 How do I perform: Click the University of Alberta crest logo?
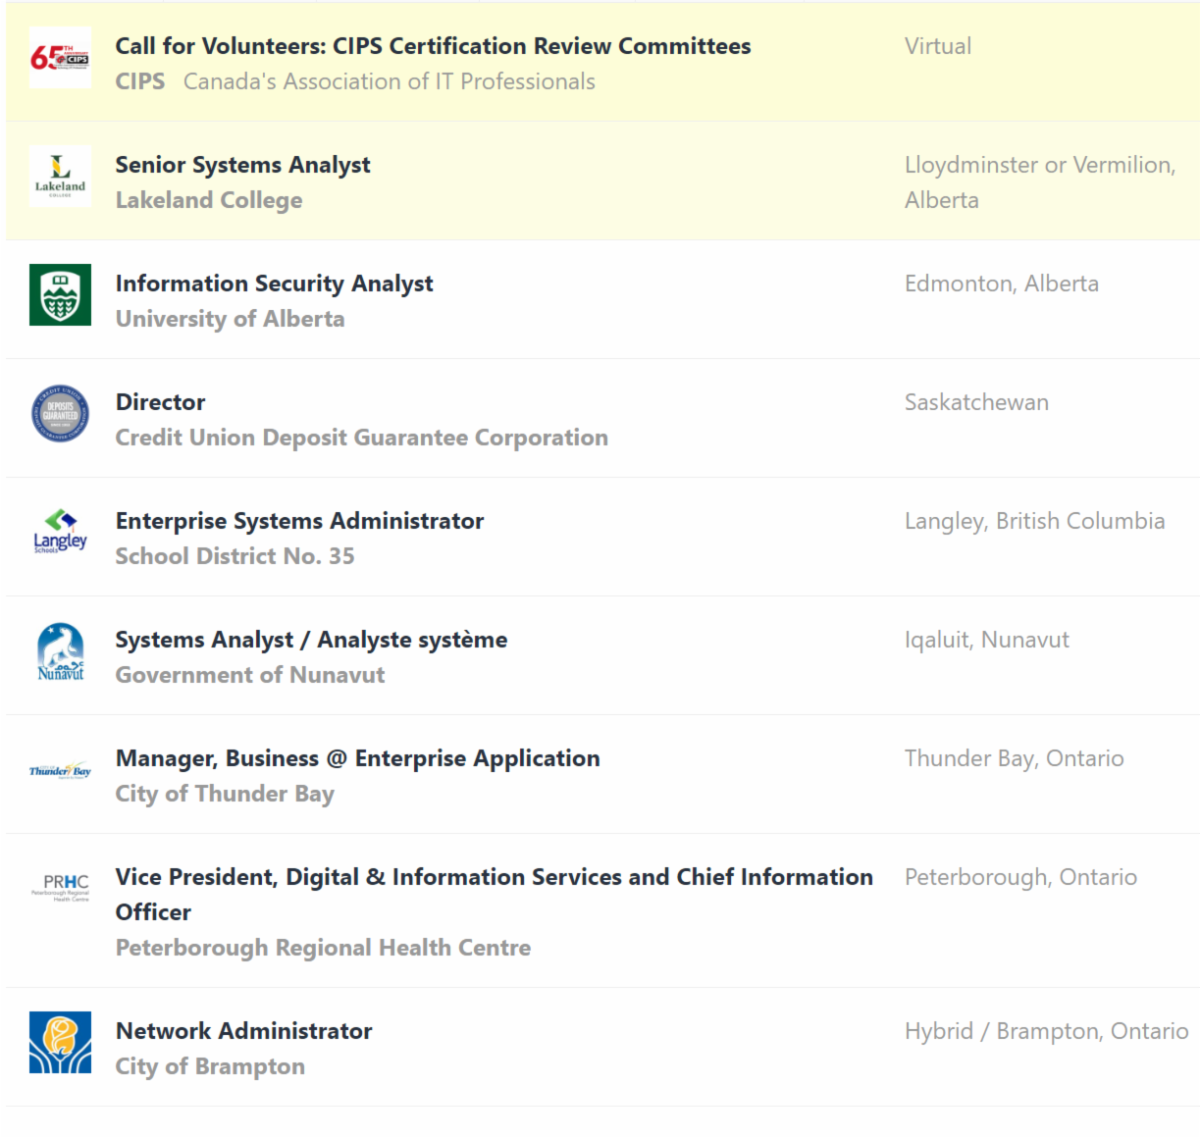click(x=60, y=295)
